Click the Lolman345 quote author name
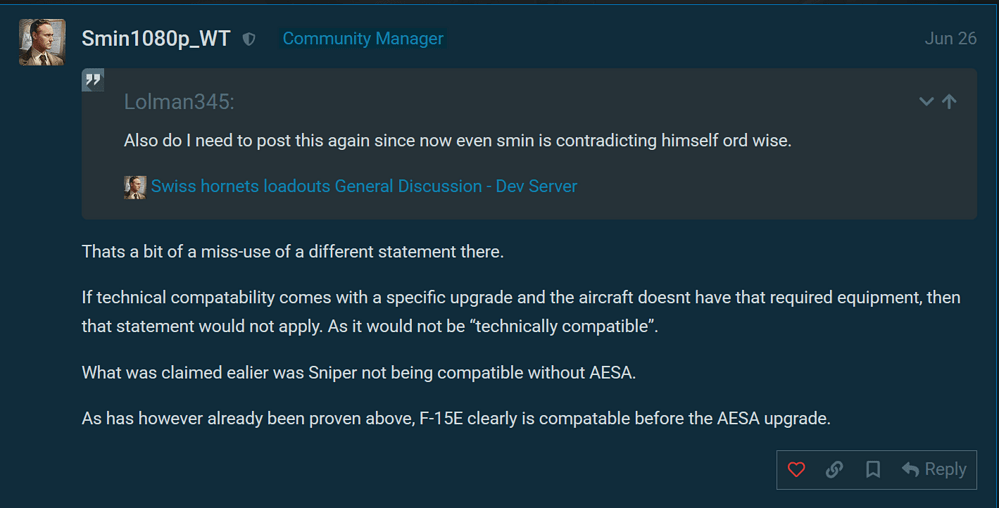The height and width of the screenshot is (508, 999). pos(179,102)
